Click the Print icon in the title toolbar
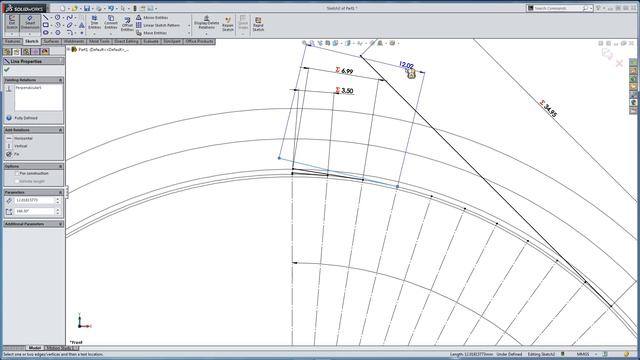 [99, 8]
